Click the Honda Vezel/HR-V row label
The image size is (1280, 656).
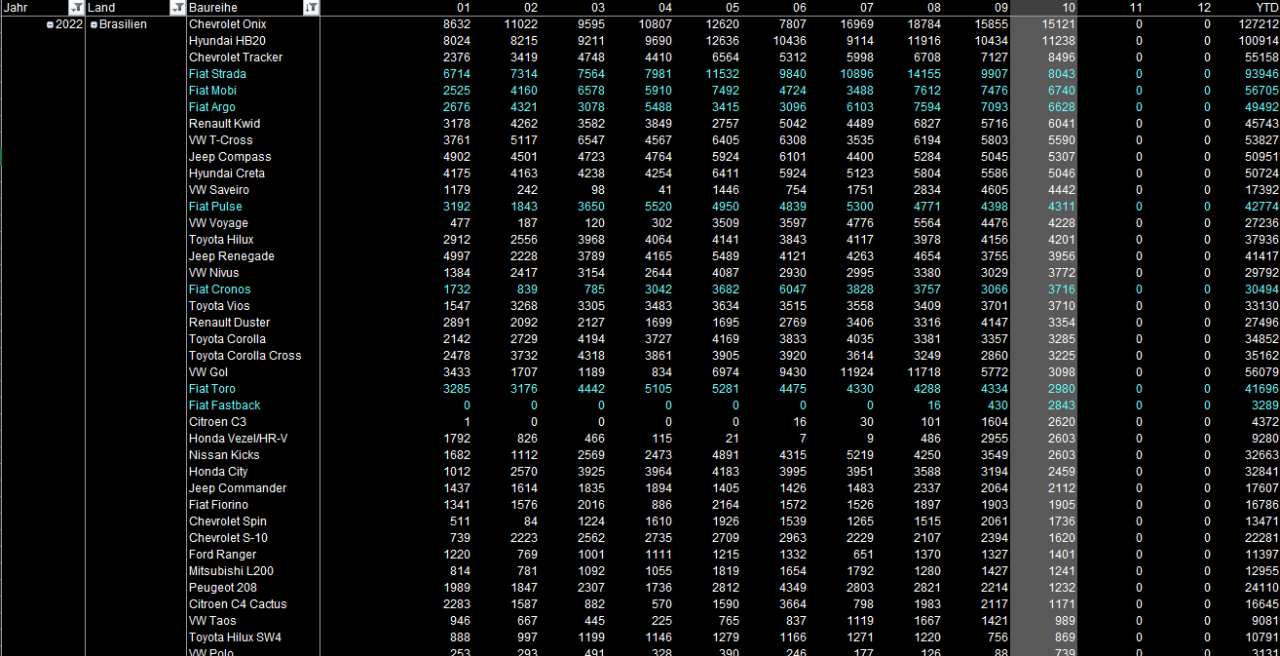pyautogui.click(x=238, y=438)
